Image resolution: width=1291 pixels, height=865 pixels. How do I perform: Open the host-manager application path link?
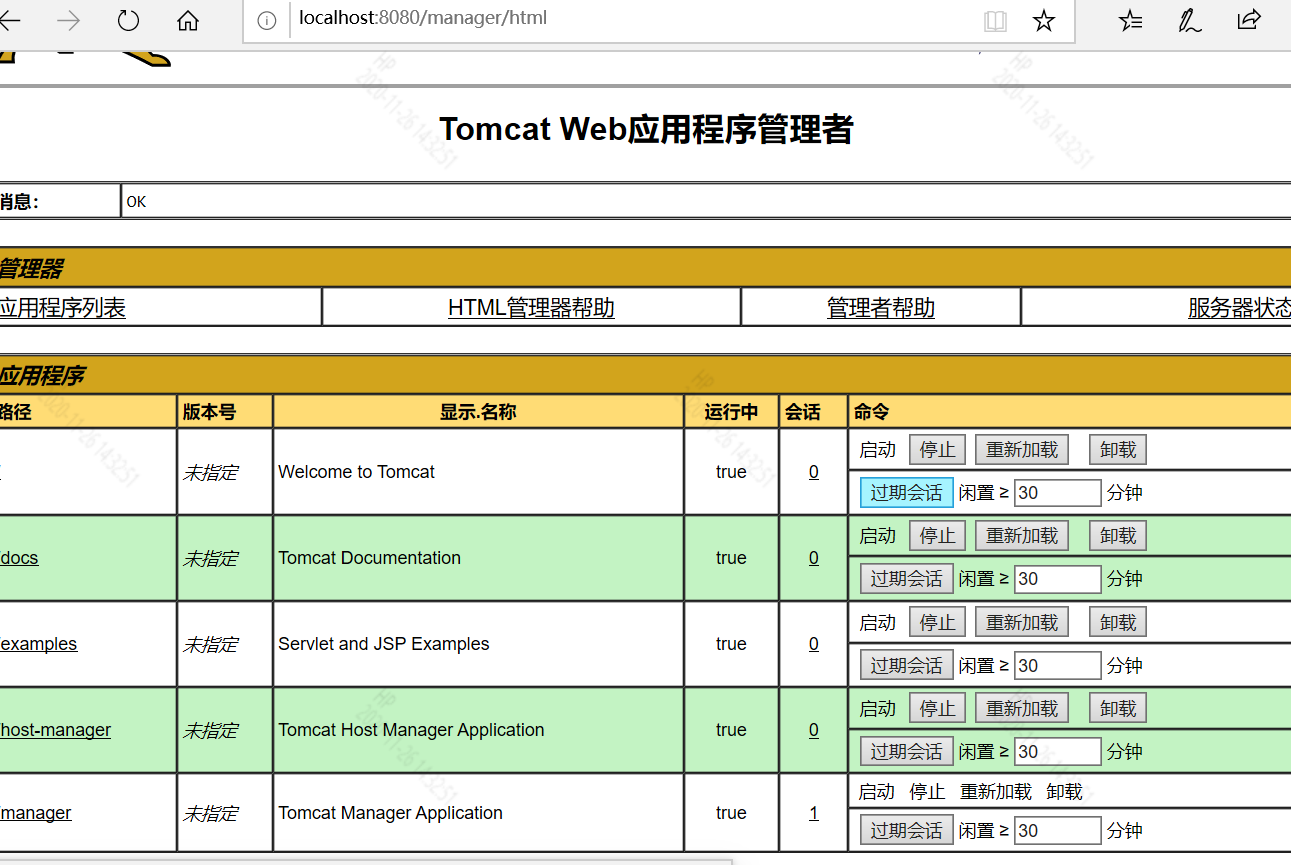pos(55,730)
